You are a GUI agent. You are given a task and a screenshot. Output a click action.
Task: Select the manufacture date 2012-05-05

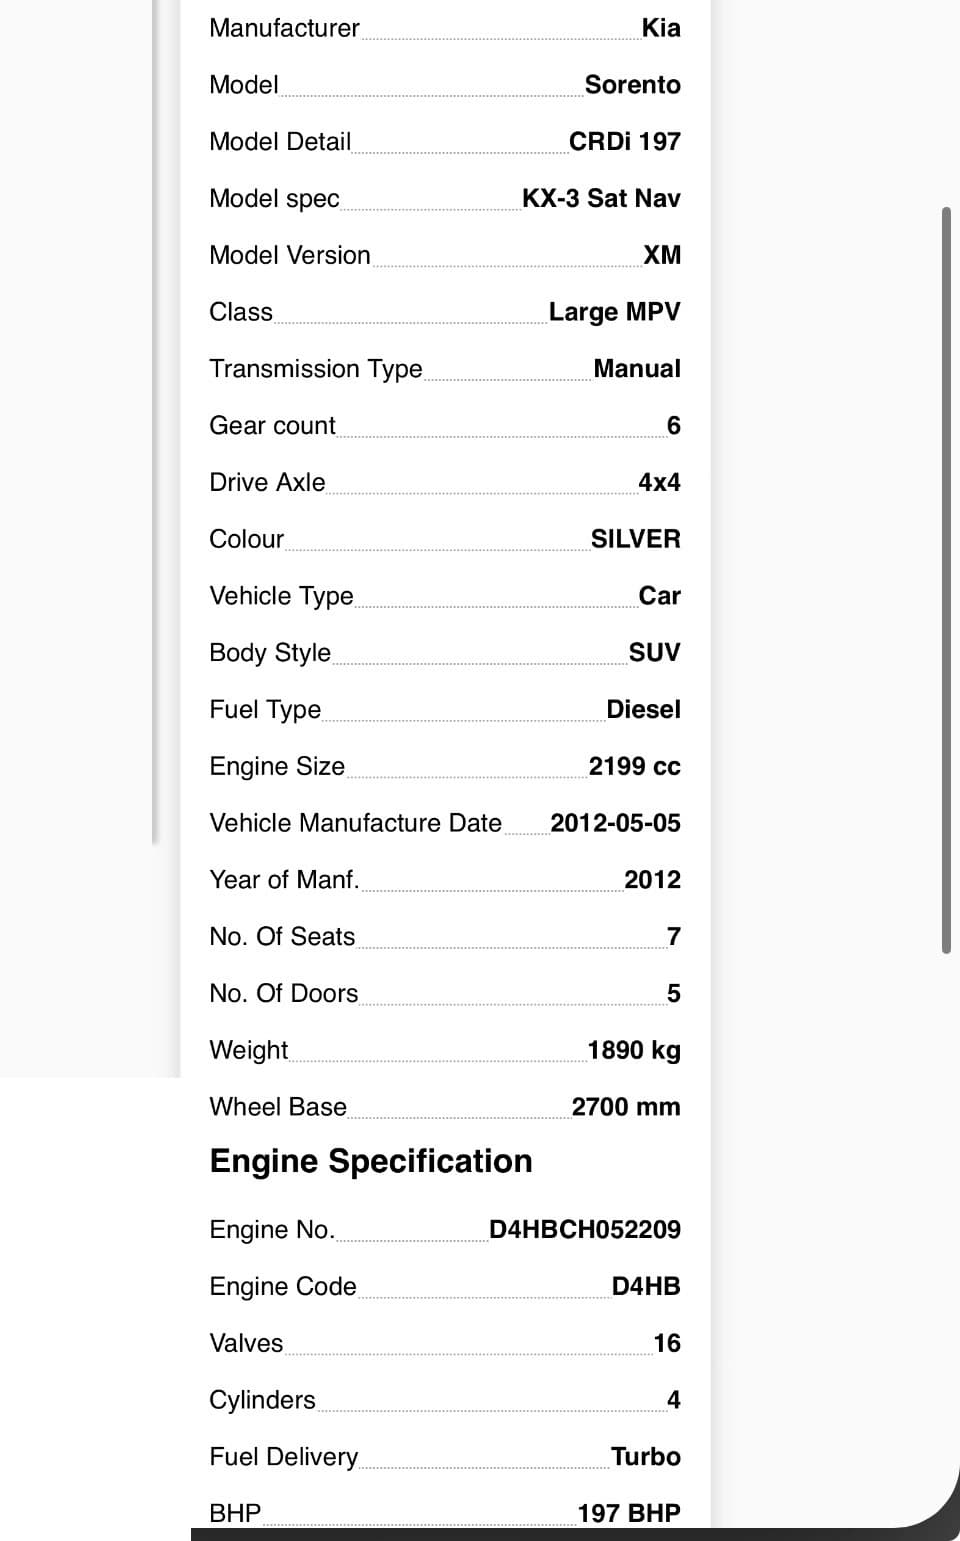click(615, 823)
